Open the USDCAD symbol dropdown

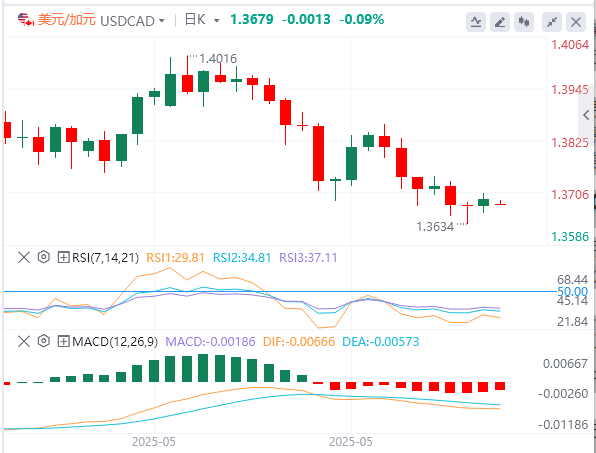coord(132,21)
